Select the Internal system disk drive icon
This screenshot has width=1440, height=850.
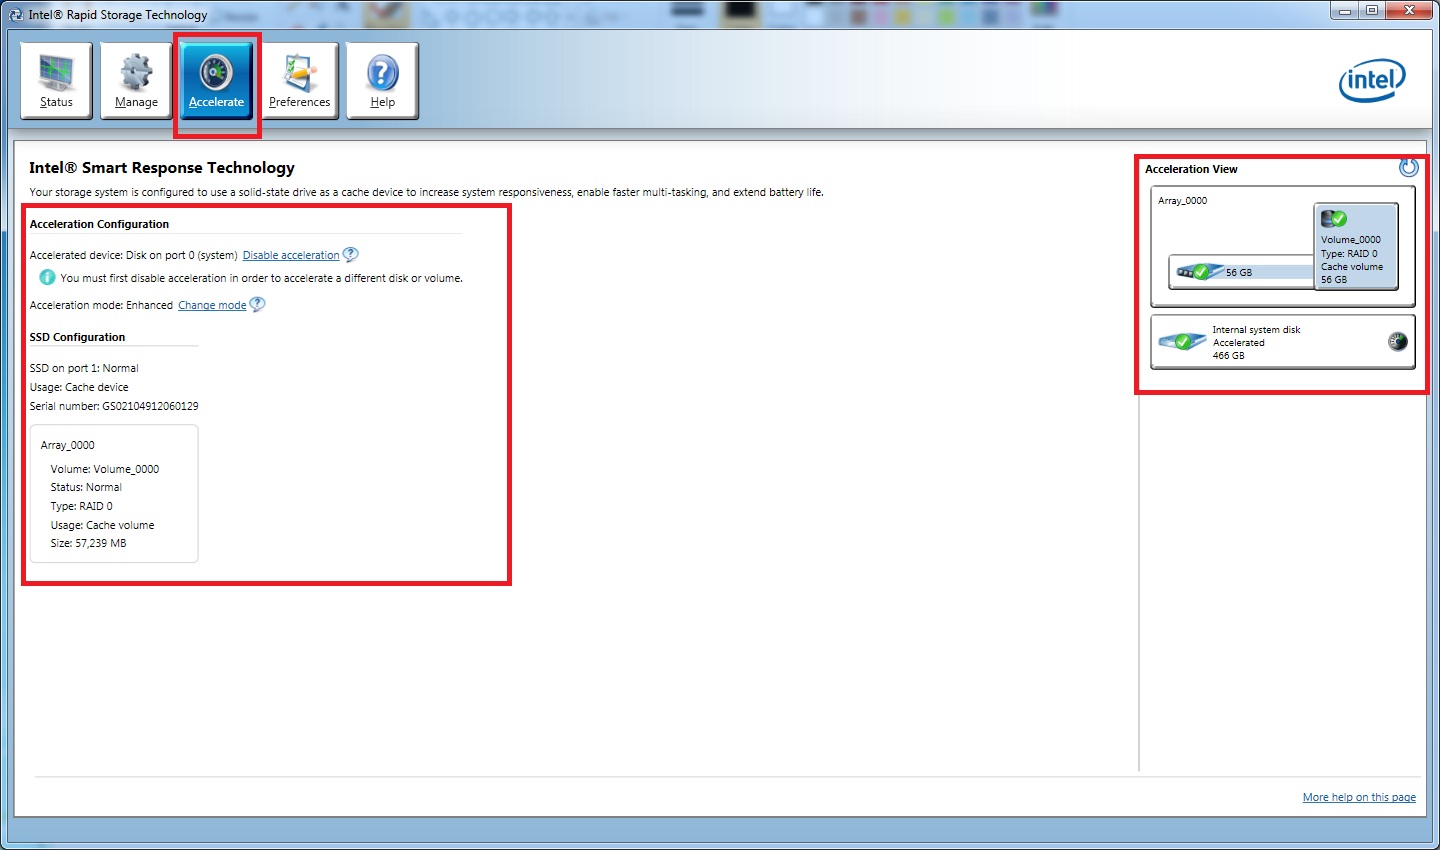[1182, 342]
